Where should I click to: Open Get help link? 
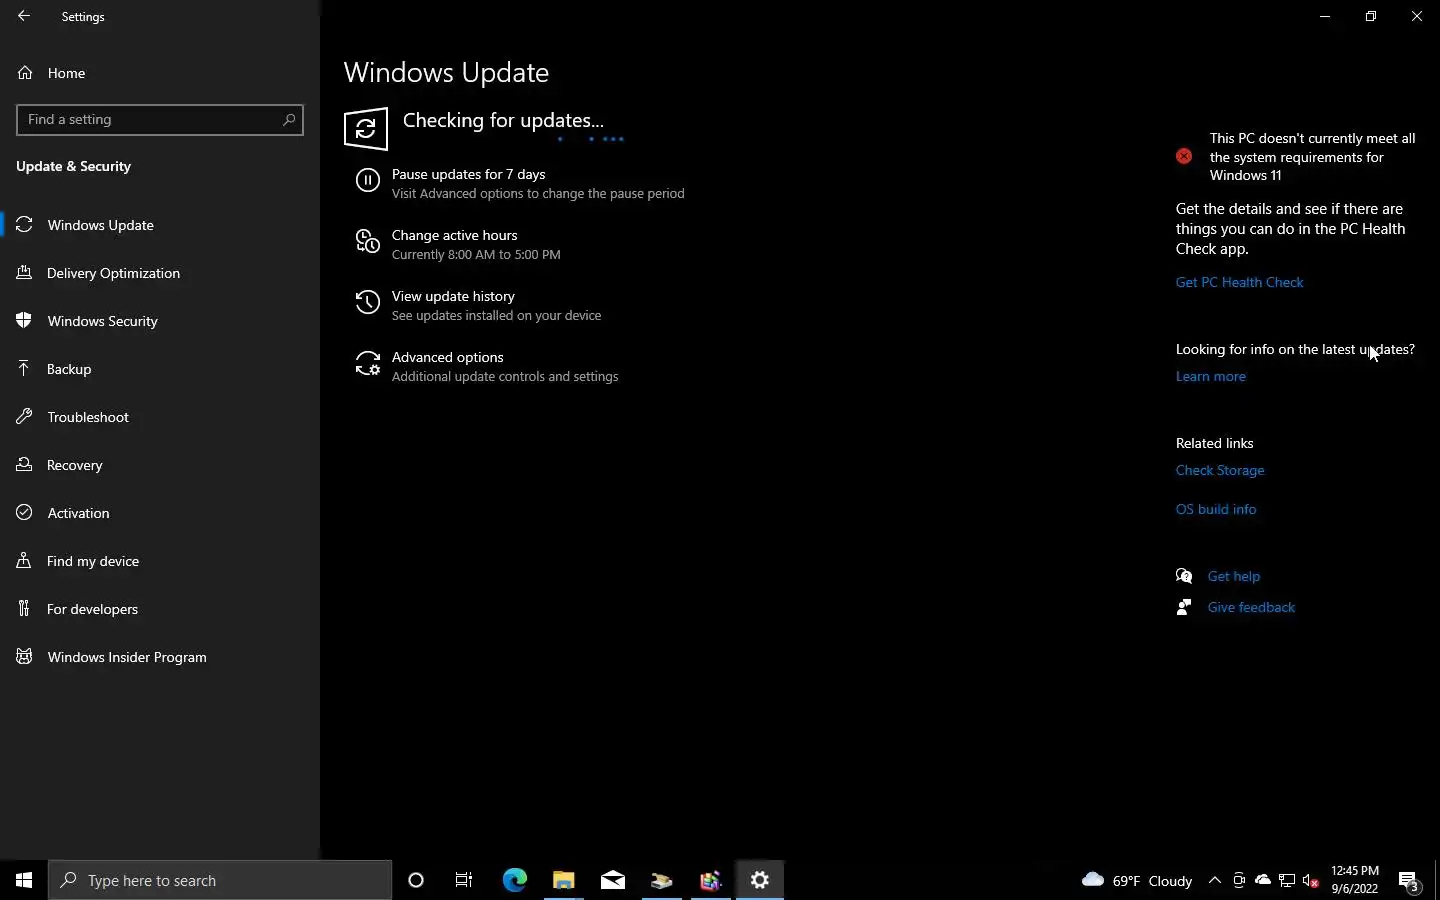(x=1233, y=576)
